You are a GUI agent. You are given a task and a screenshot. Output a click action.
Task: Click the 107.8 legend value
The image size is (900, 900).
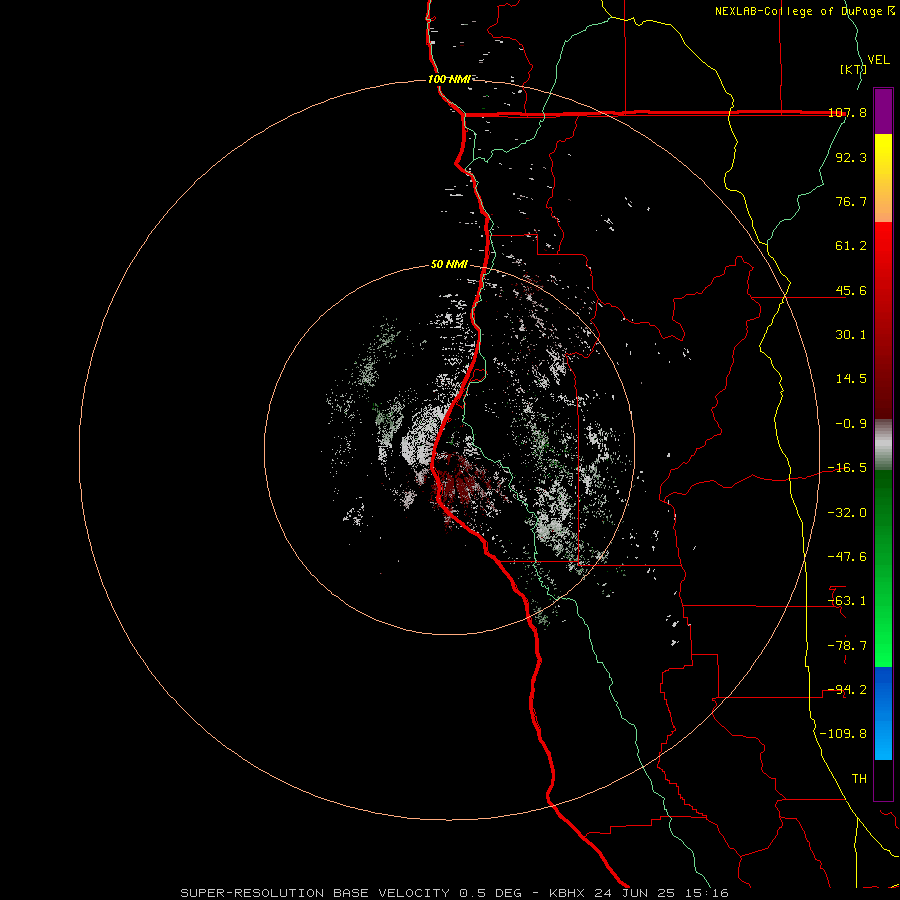848,113
